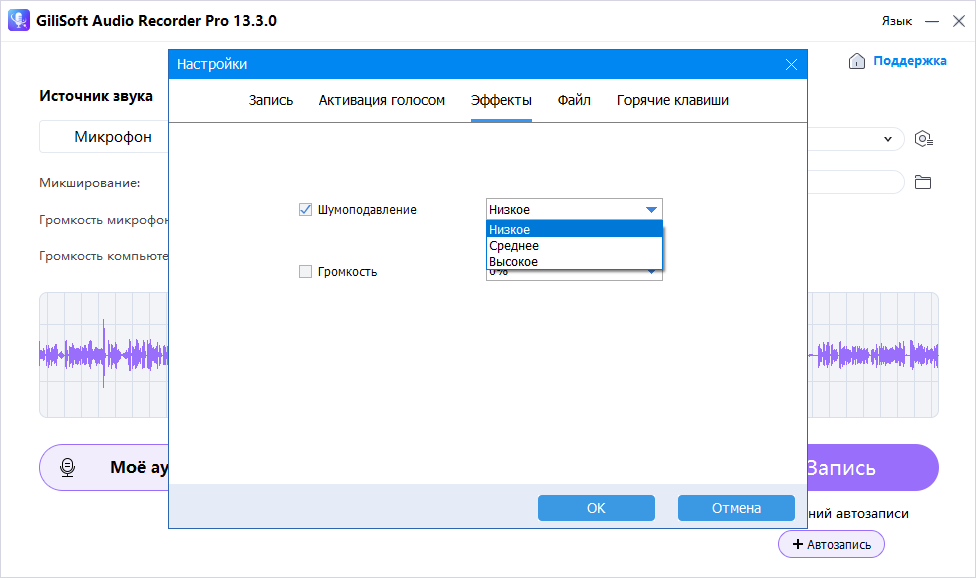Expand the sound source dropdown chevron in main window
Image resolution: width=976 pixels, height=578 pixels.
coord(888,139)
